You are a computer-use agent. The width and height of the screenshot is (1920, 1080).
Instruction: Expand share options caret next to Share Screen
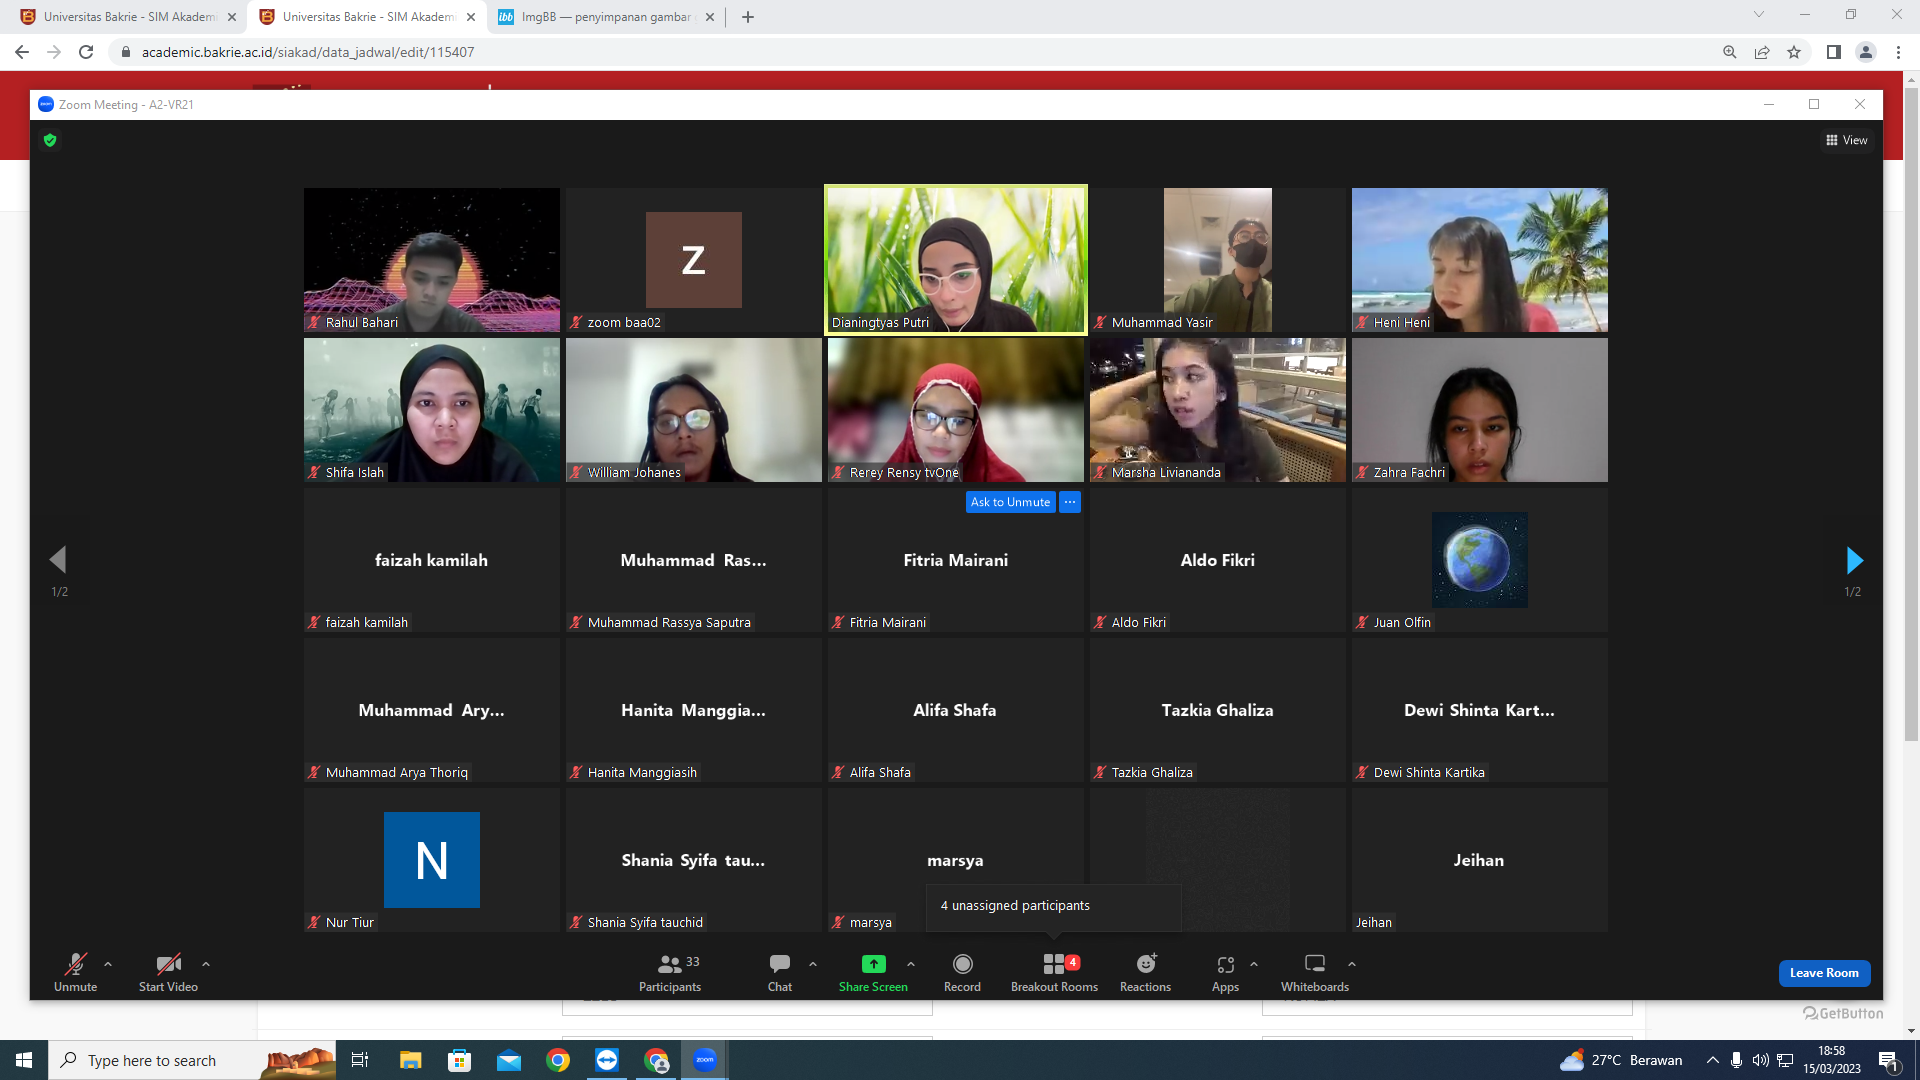[911, 964]
